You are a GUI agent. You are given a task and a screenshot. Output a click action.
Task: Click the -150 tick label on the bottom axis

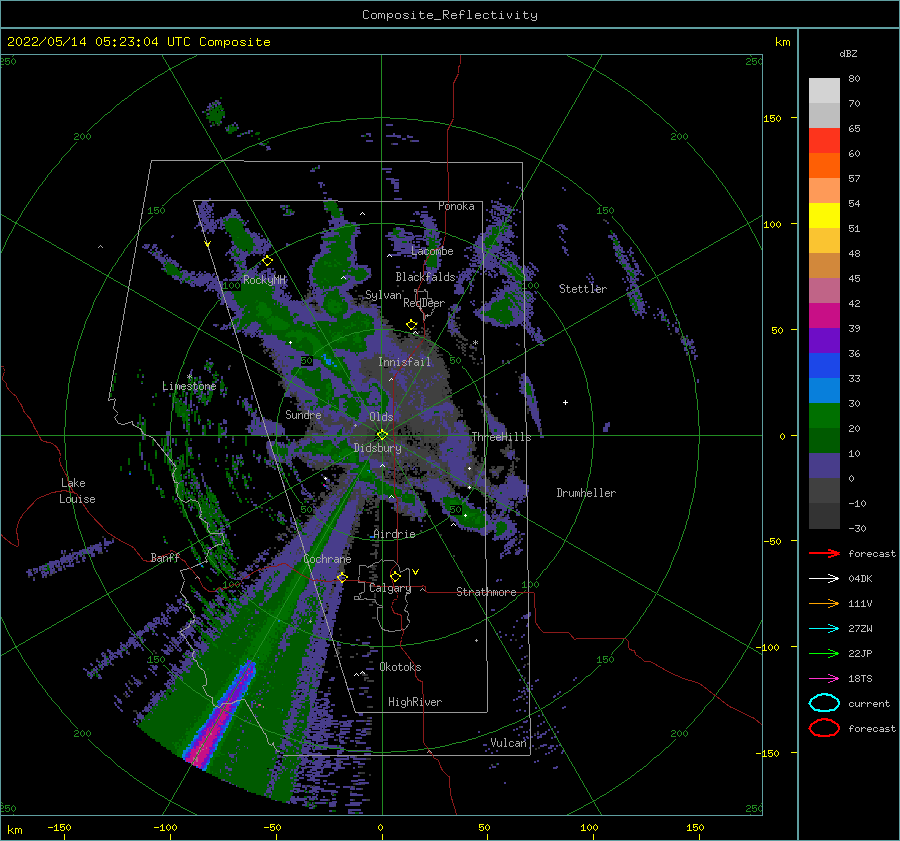(x=59, y=827)
